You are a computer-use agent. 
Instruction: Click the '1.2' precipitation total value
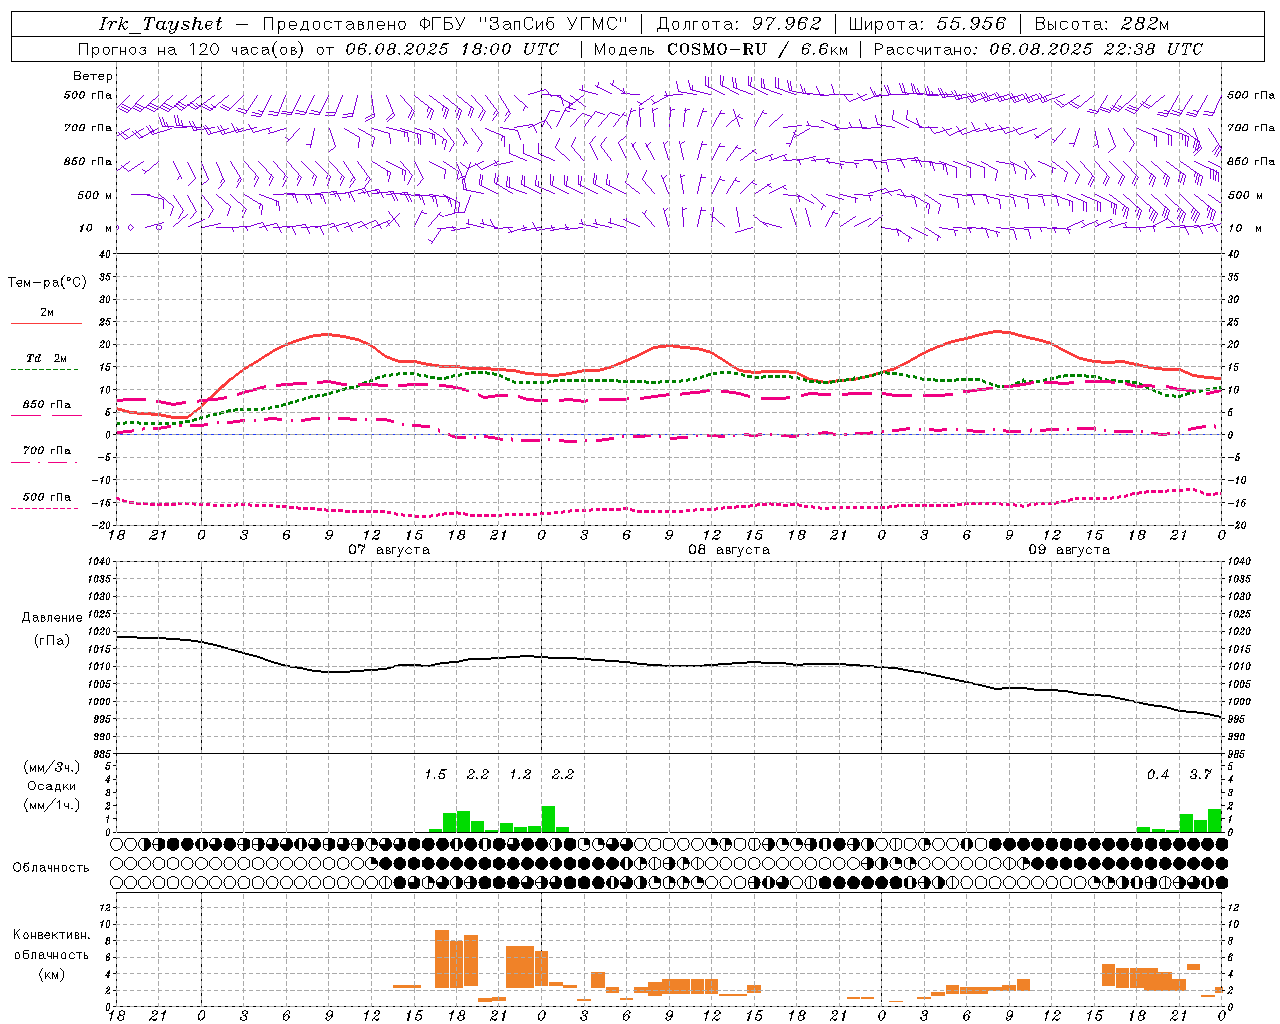tap(520, 774)
